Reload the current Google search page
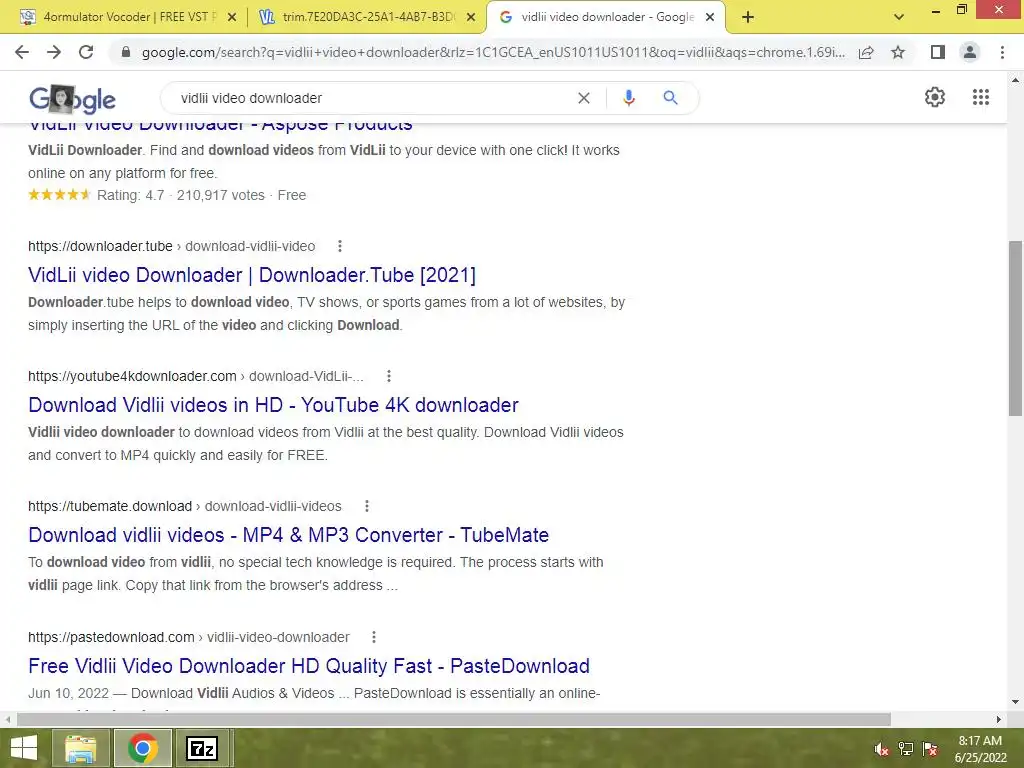1024x768 pixels. click(x=86, y=52)
